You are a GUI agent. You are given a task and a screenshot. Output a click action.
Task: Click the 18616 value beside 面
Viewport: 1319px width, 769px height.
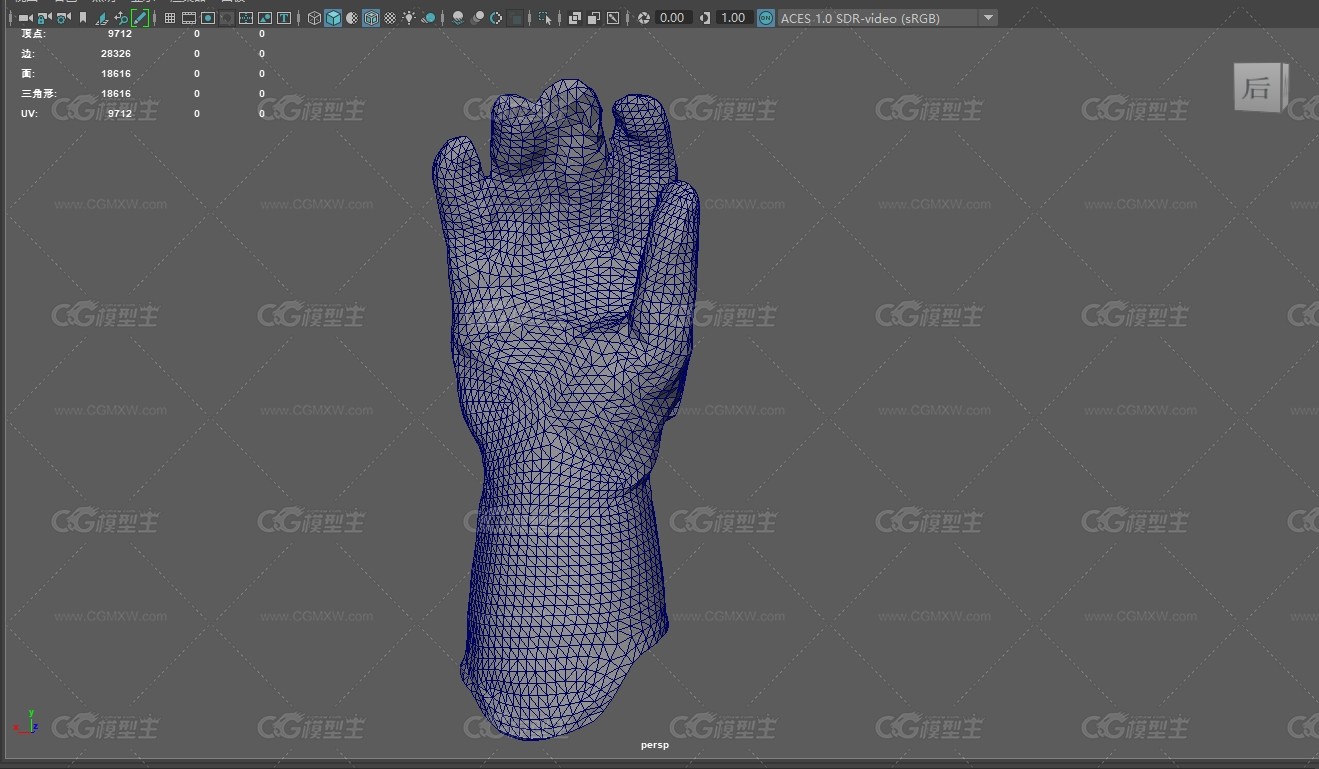tap(116, 74)
